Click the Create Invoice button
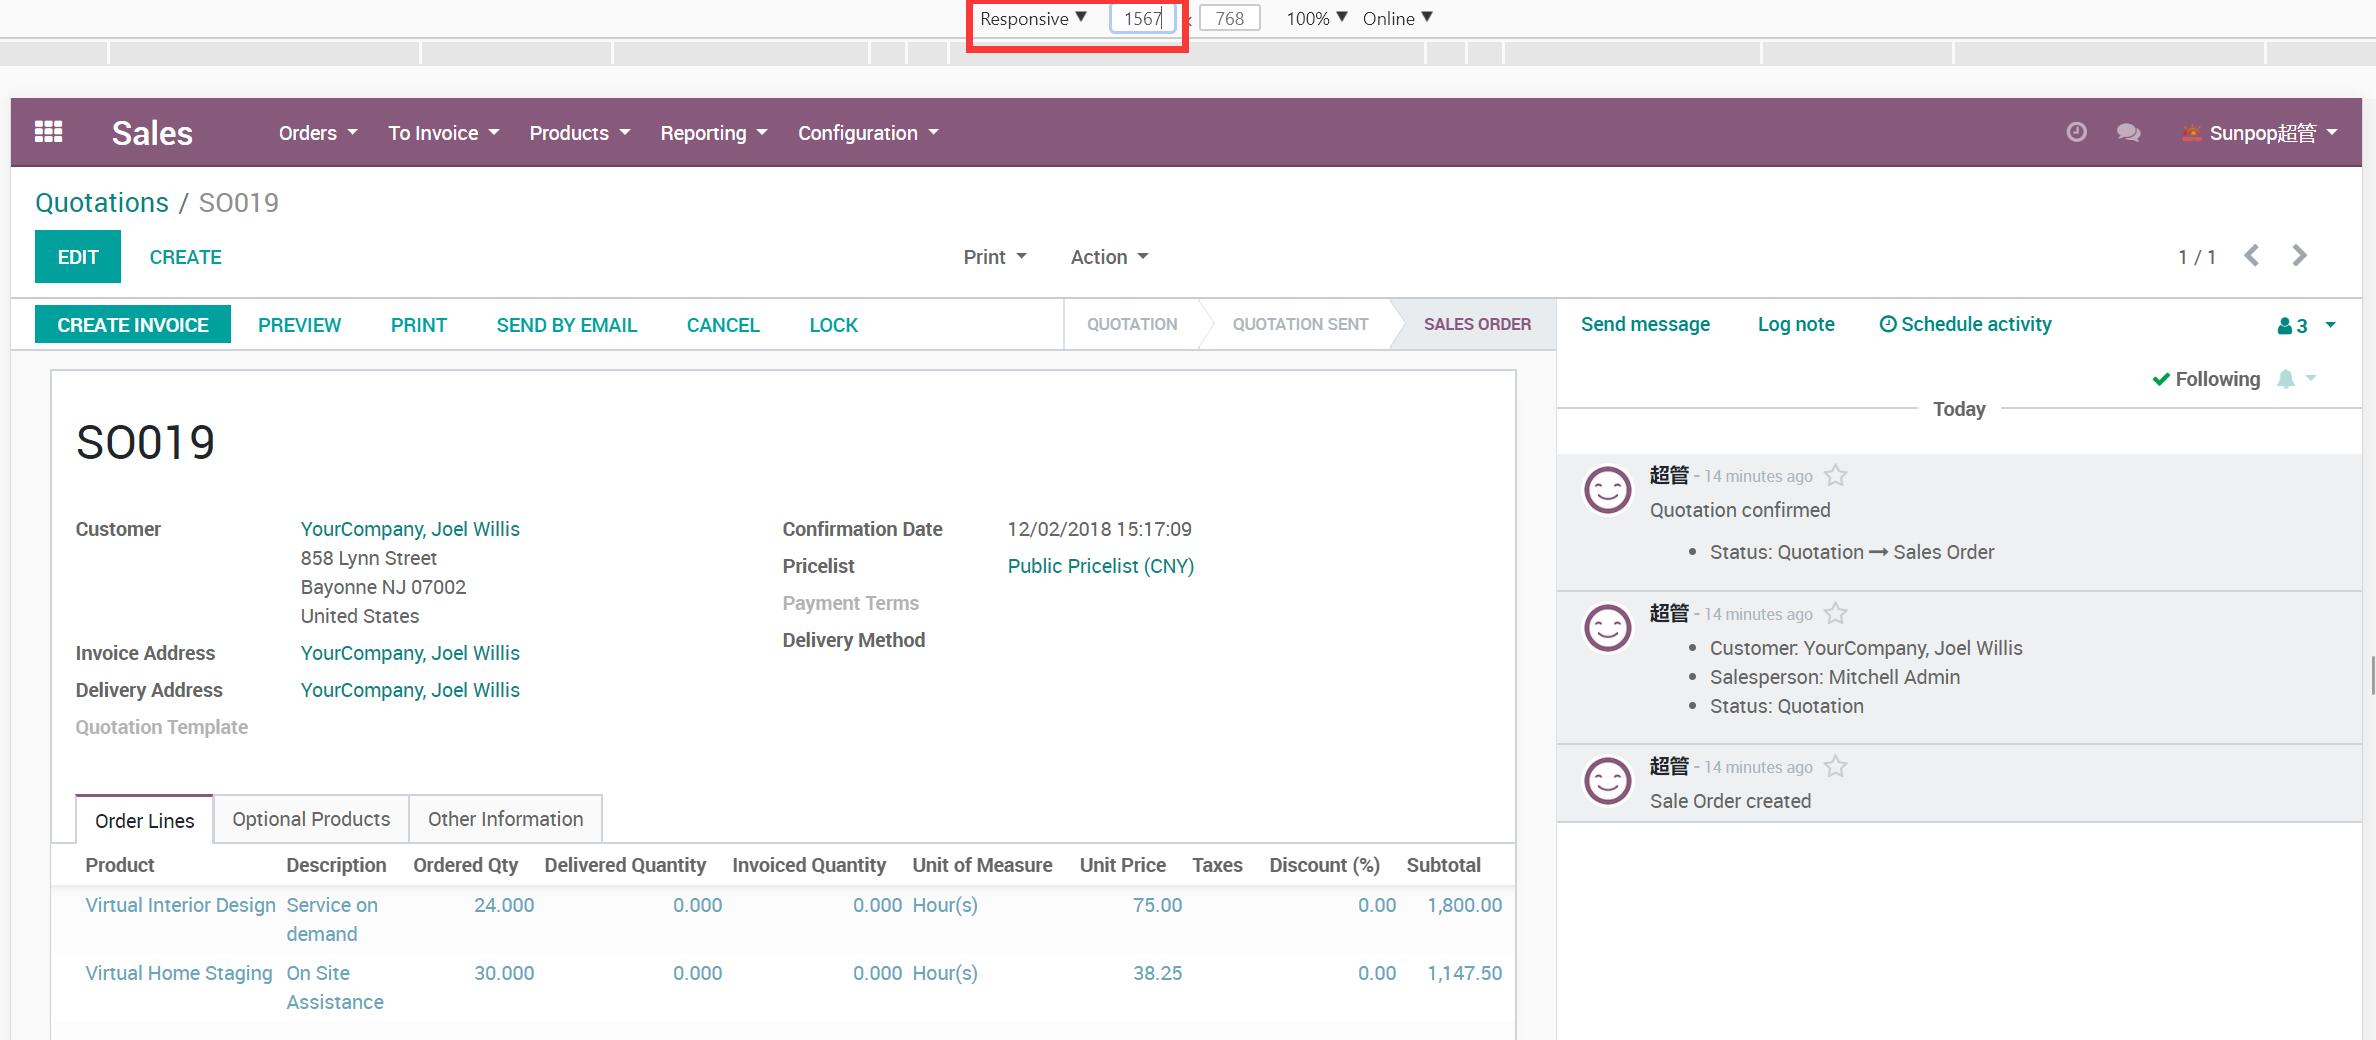 click(133, 325)
